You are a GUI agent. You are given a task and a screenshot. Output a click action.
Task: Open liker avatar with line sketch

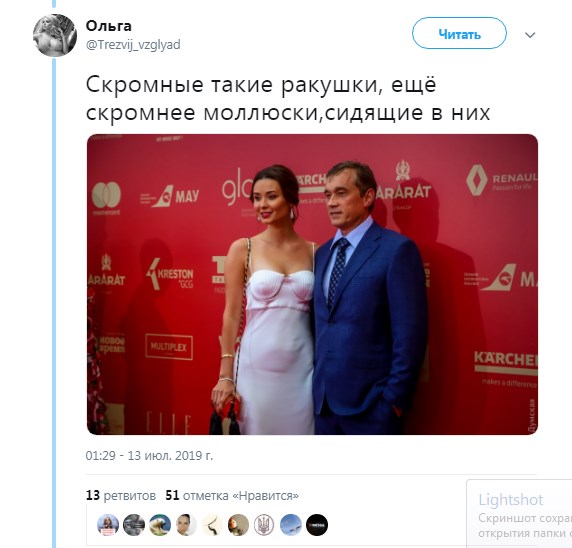212,525
